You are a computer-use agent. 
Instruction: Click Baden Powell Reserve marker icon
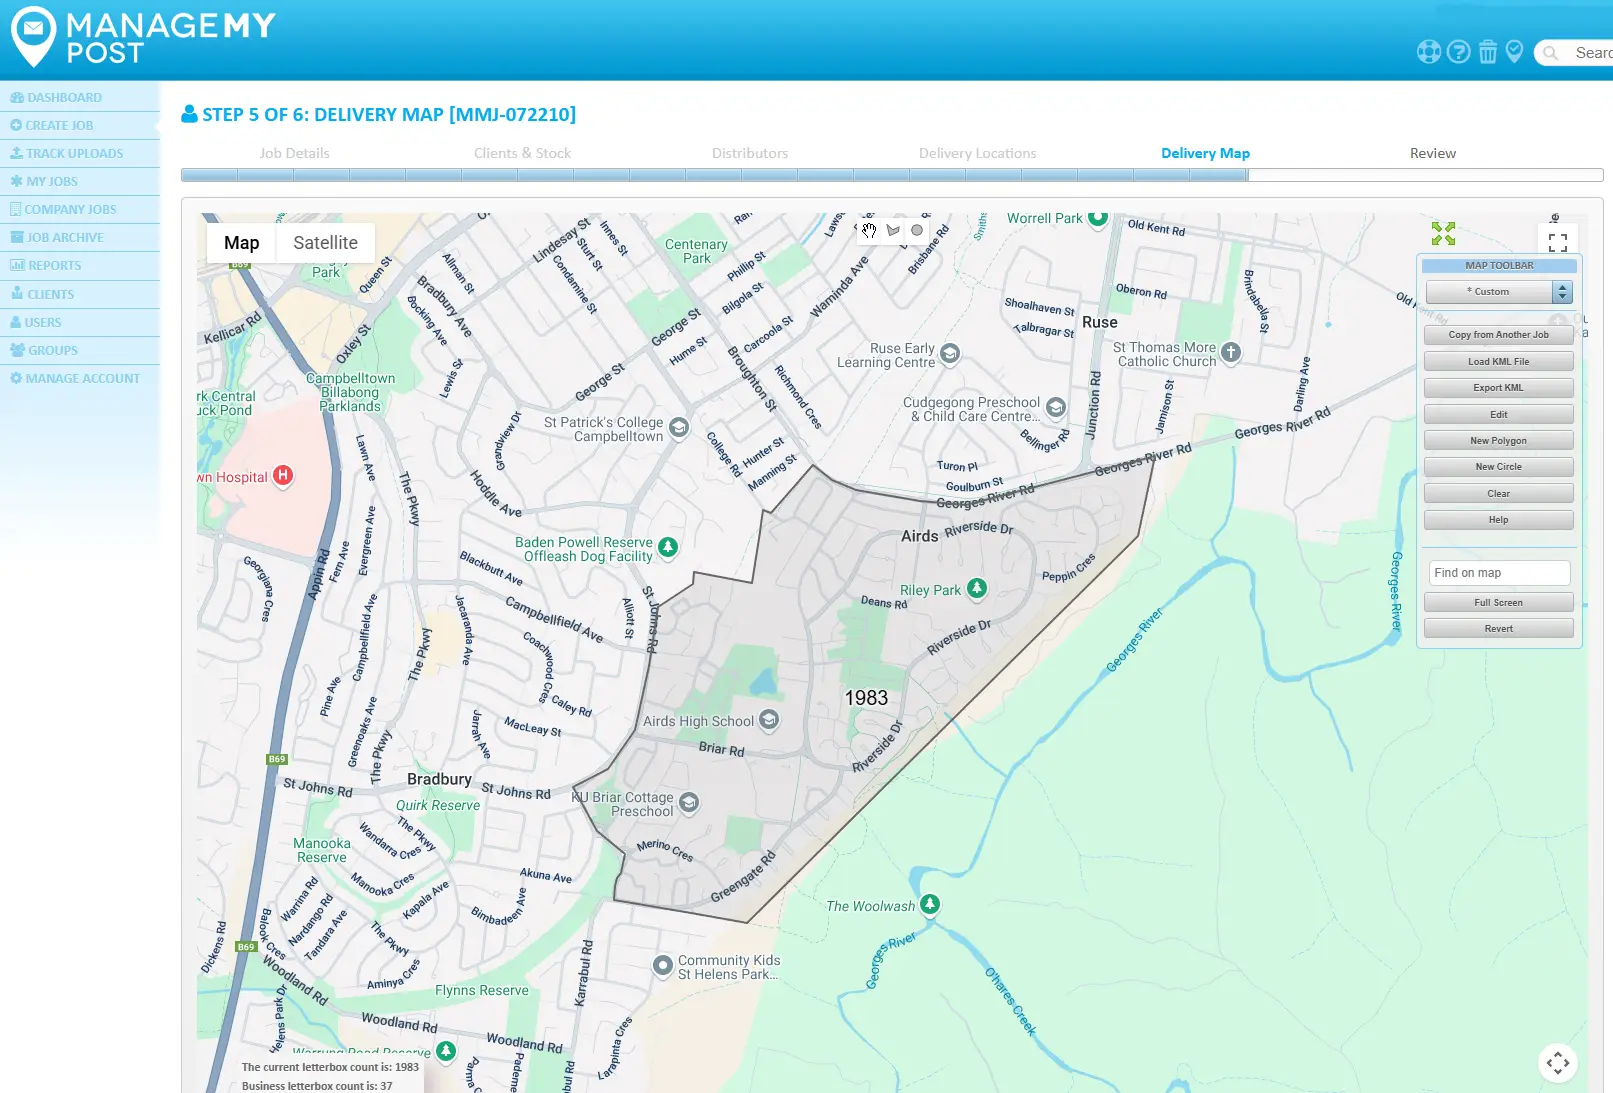[x=668, y=547]
